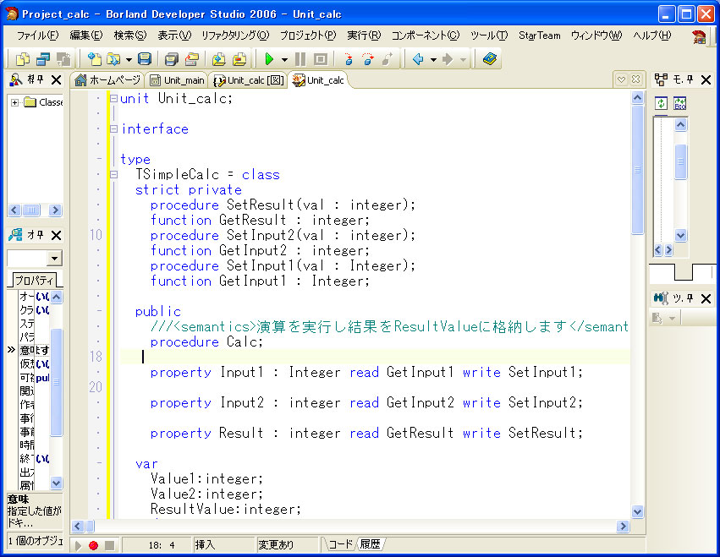The height and width of the screenshot is (557, 720).
Task: Open the プロジェクト(P) menu
Action: [308, 35]
